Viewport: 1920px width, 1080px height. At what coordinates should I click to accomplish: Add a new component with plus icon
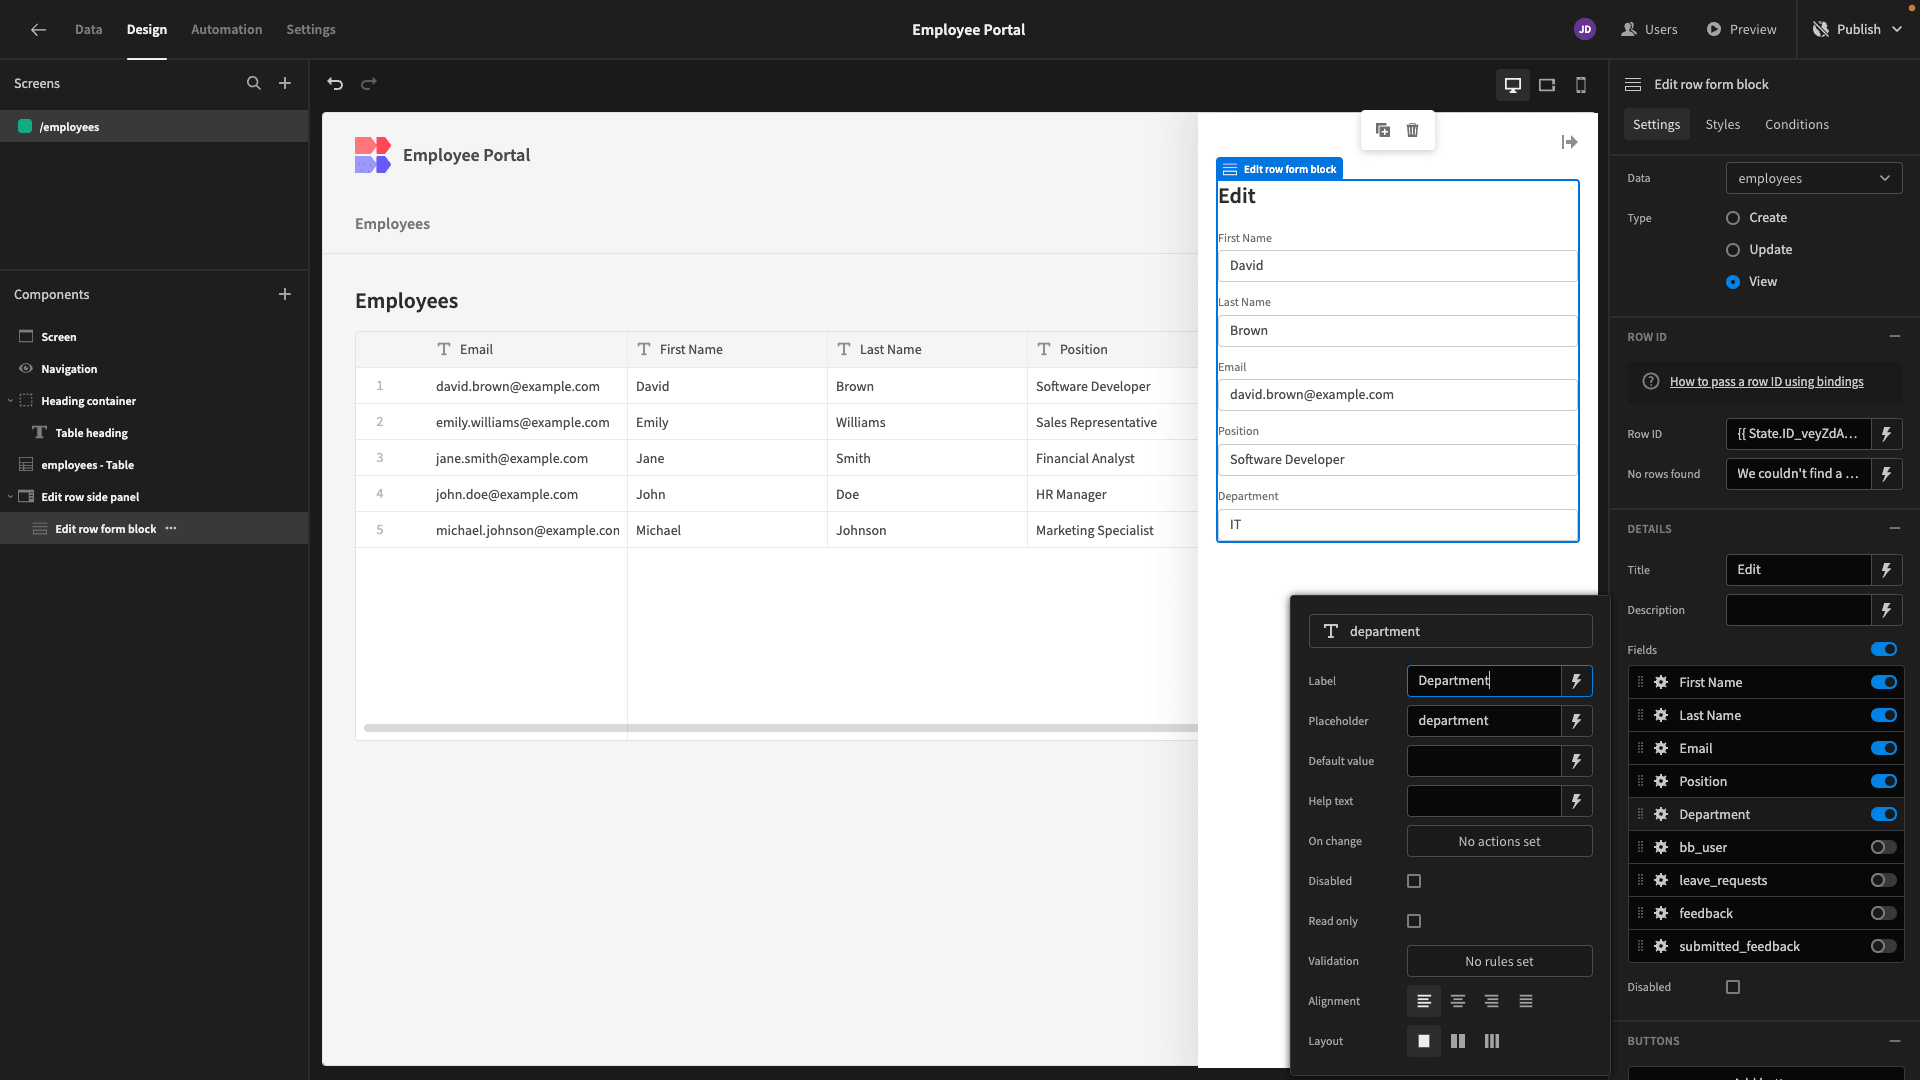[x=285, y=294]
